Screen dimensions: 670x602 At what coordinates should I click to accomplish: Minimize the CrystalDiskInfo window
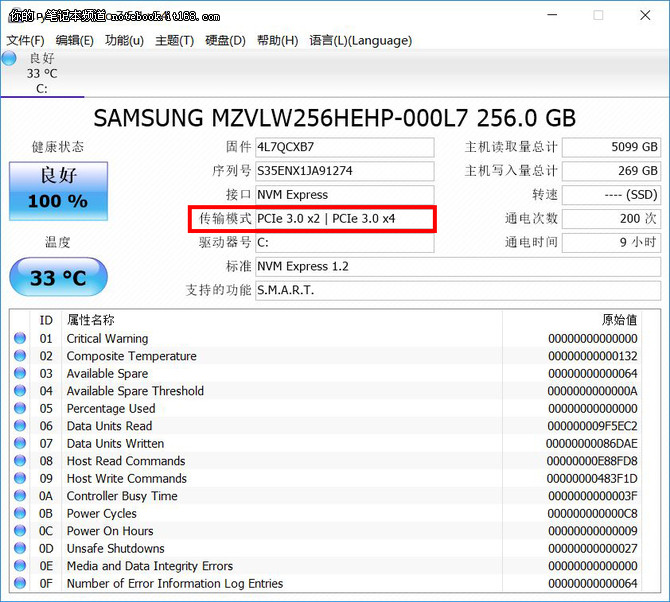point(552,15)
